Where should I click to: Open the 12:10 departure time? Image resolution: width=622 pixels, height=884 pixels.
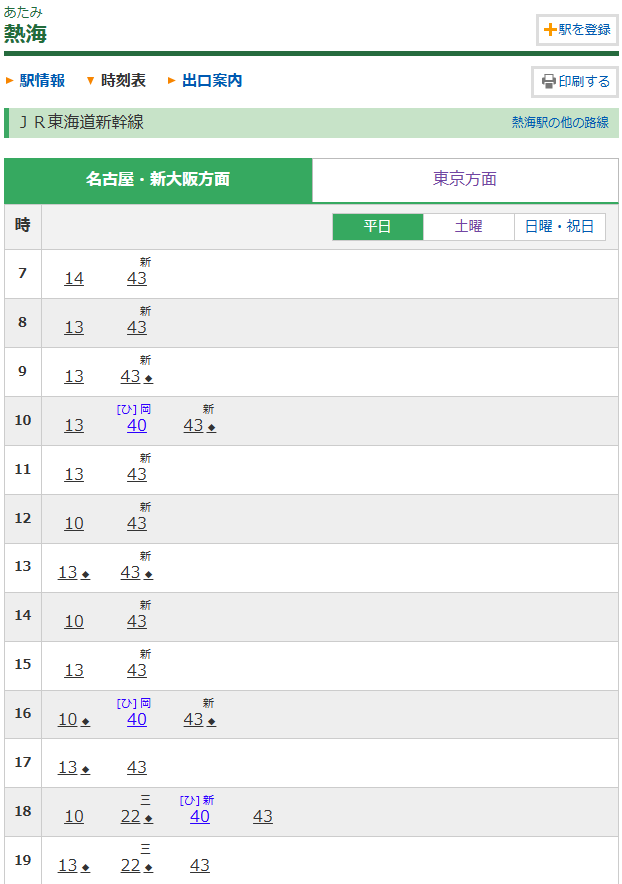click(74, 523)
